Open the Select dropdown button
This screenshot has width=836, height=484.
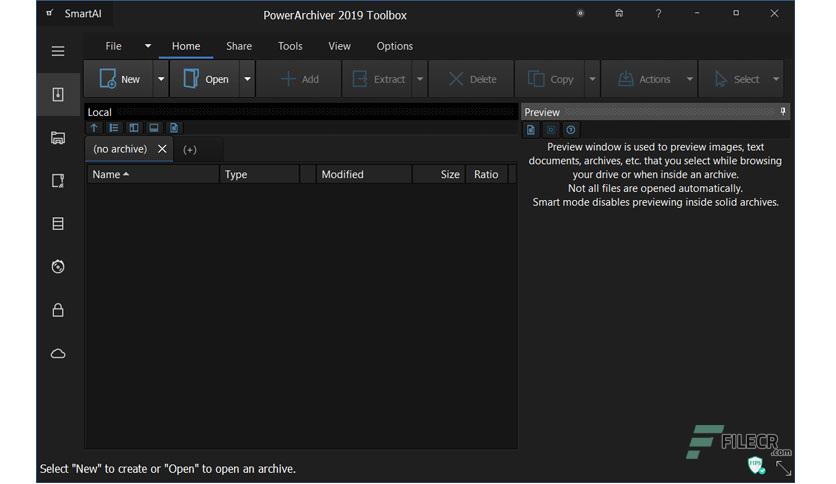click(x=741, y=79)
